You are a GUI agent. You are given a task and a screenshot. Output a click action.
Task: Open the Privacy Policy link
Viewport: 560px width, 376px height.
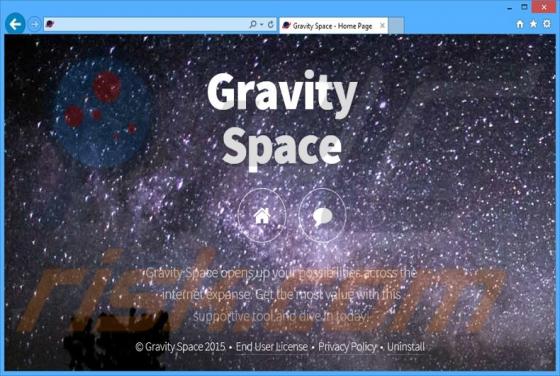[x=347, y=346]
